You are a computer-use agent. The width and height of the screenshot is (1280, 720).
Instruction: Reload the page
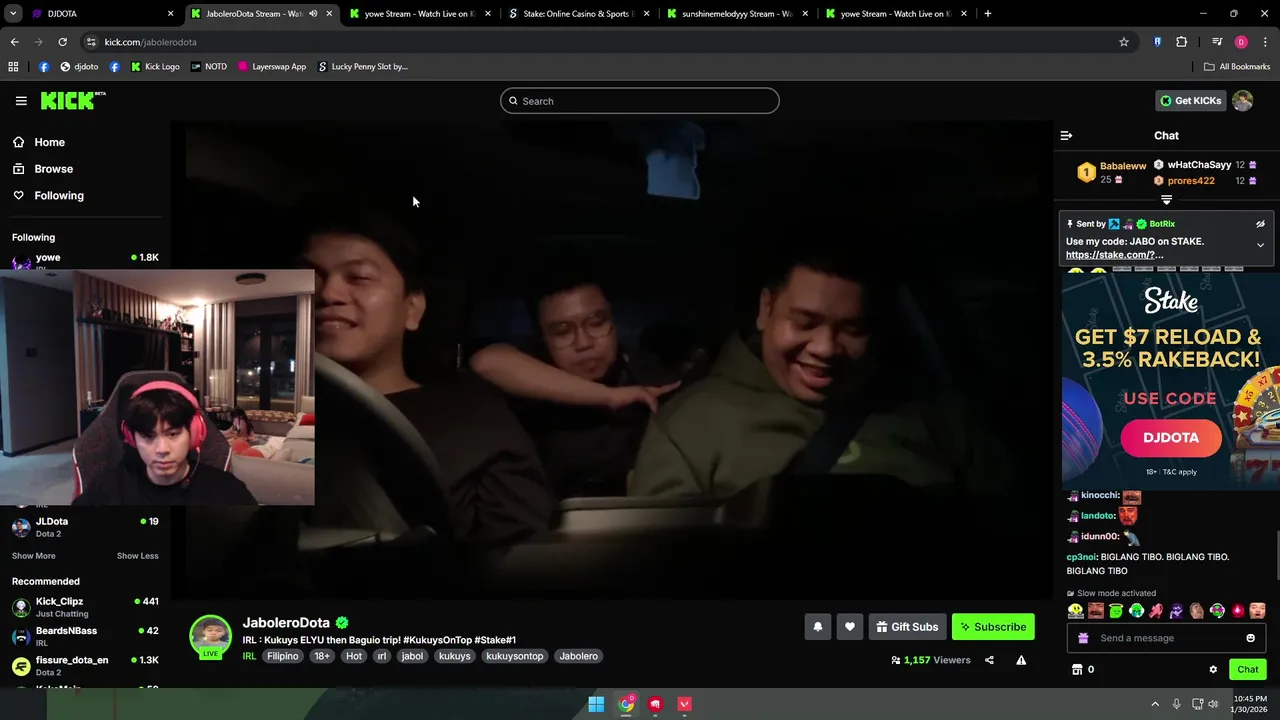(62, 42)
